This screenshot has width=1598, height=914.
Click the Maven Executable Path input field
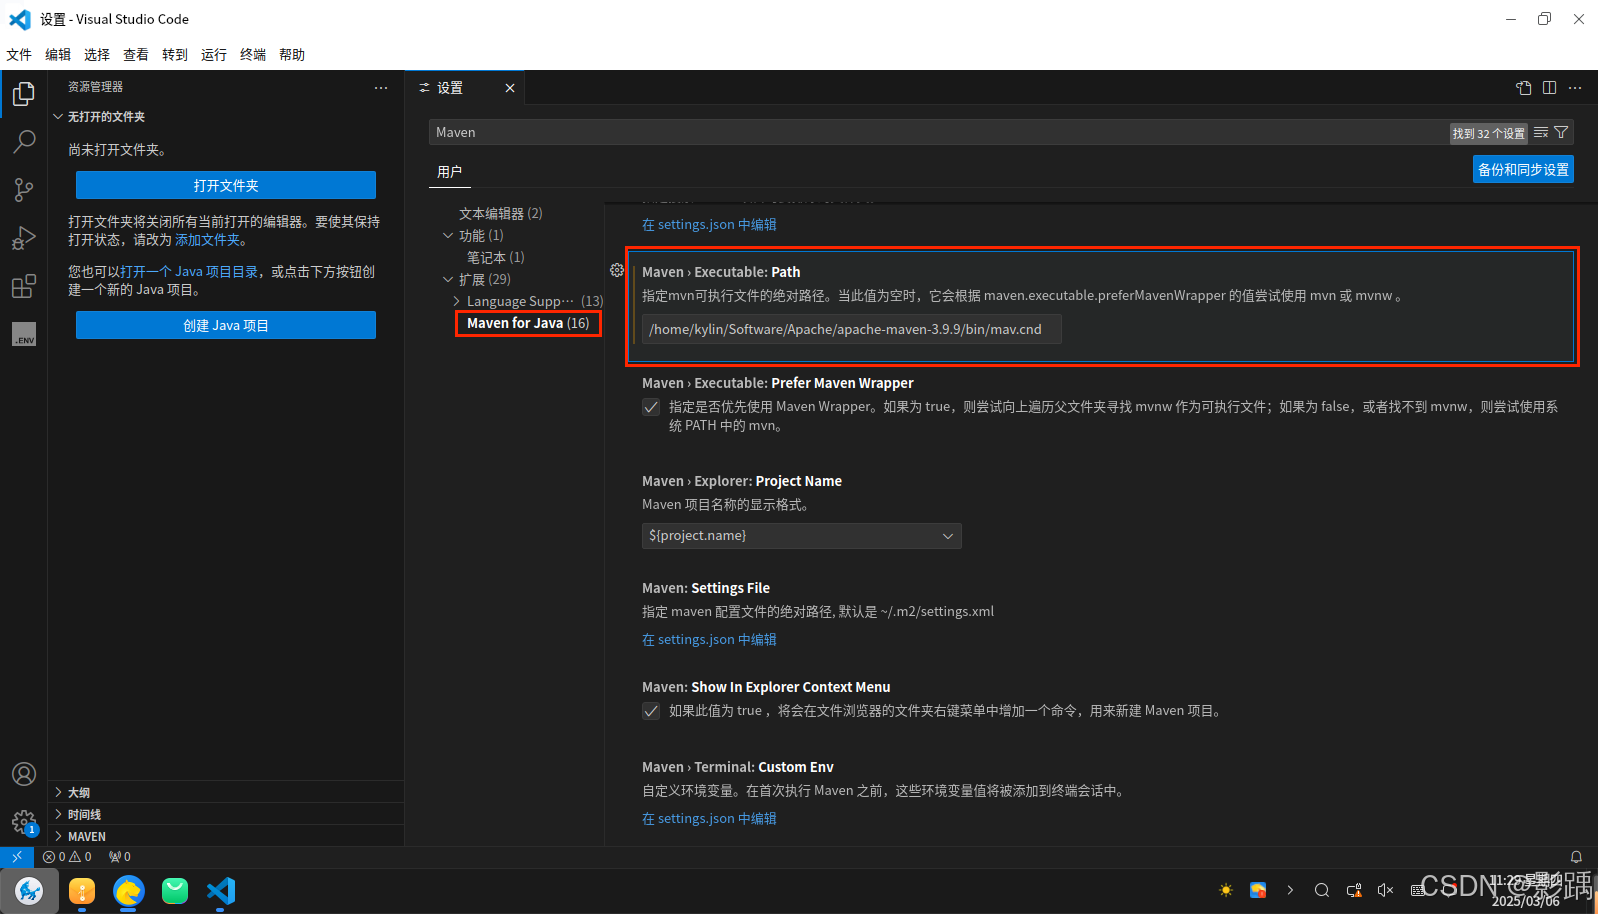click(852, 329)
